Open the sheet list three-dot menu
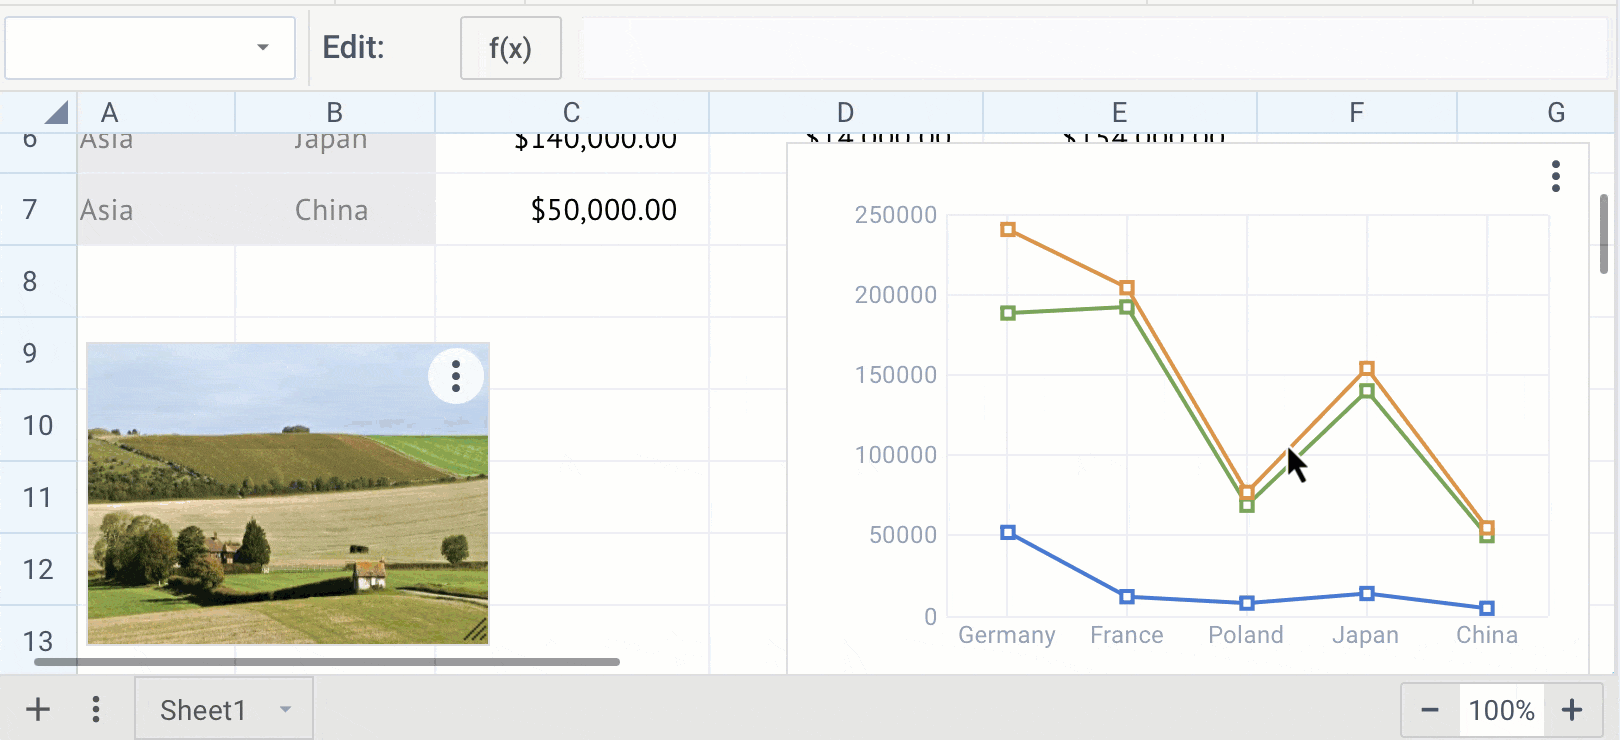Screen dimensions: 1620x740 click(96, 710)
